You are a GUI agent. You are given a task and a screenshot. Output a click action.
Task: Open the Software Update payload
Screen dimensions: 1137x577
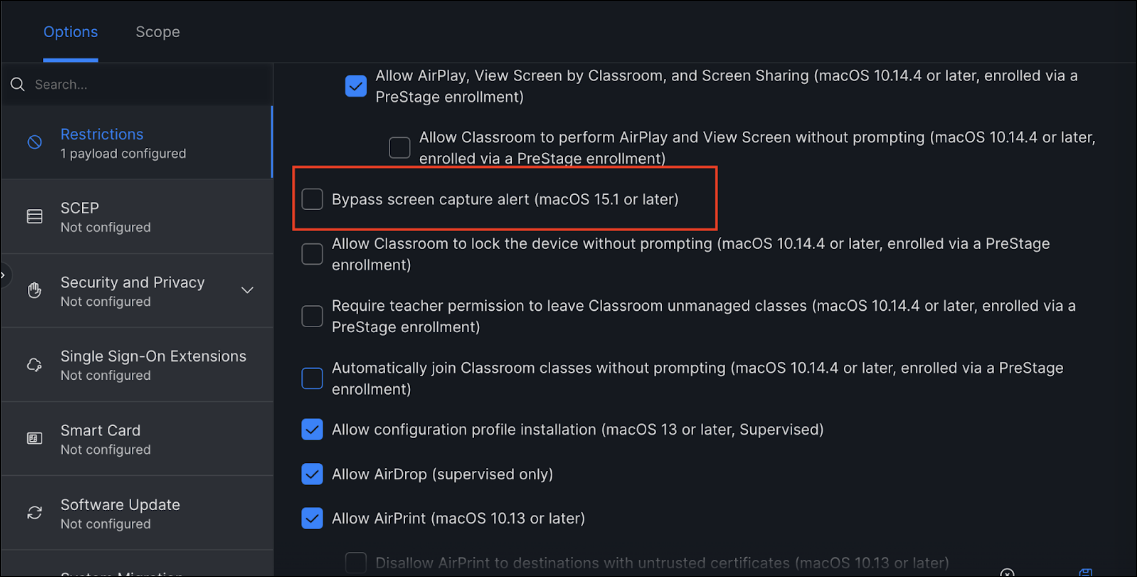click(x=120, y=513)
